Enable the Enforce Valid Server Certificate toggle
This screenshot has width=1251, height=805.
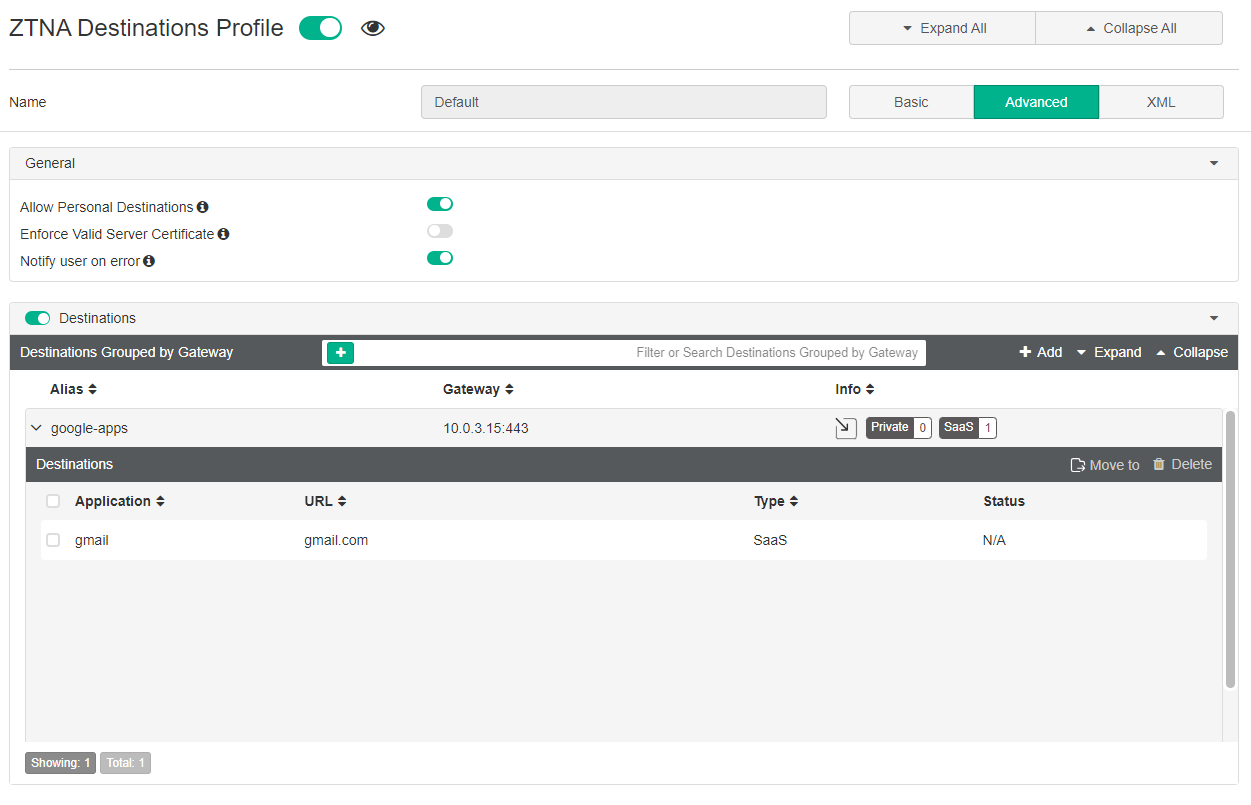click(438, 230)
